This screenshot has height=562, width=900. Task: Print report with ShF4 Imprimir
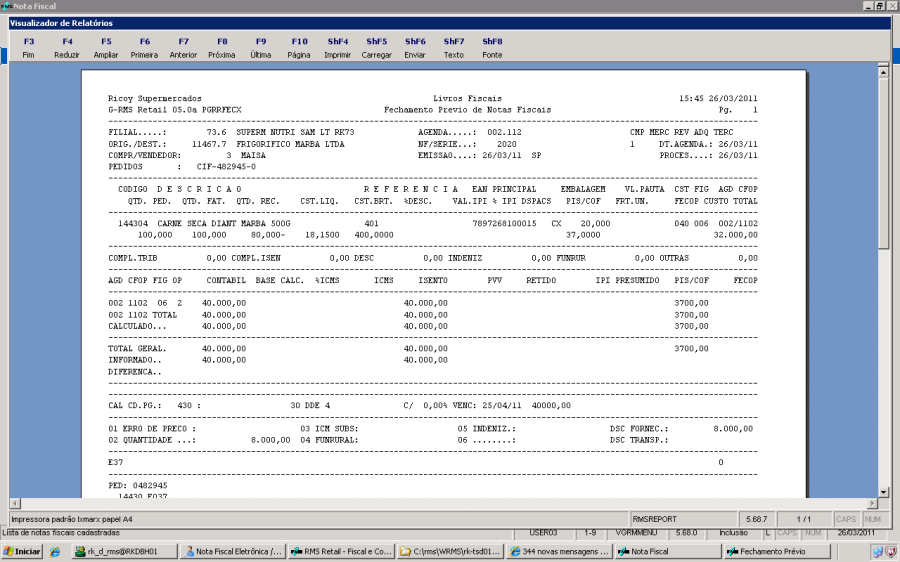(338, 48)
